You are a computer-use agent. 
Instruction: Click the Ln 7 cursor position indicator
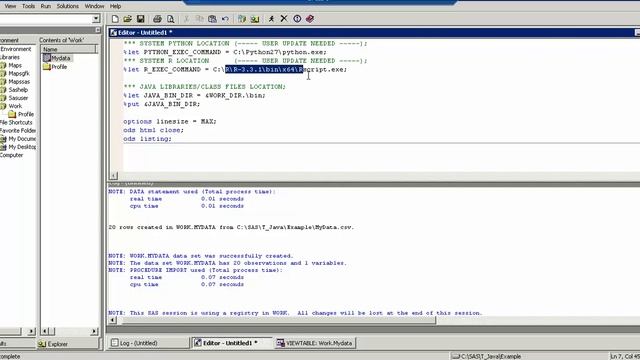point(624,356)
